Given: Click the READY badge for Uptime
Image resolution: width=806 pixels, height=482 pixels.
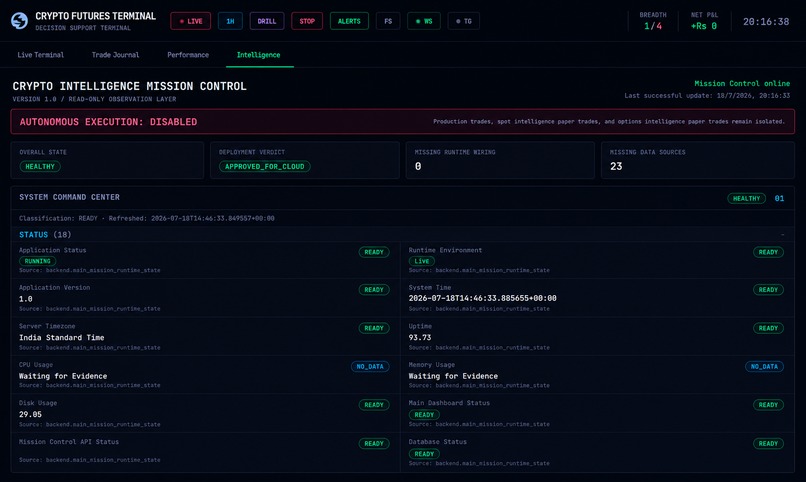Looking at the screenshot, I should [768, 328].
